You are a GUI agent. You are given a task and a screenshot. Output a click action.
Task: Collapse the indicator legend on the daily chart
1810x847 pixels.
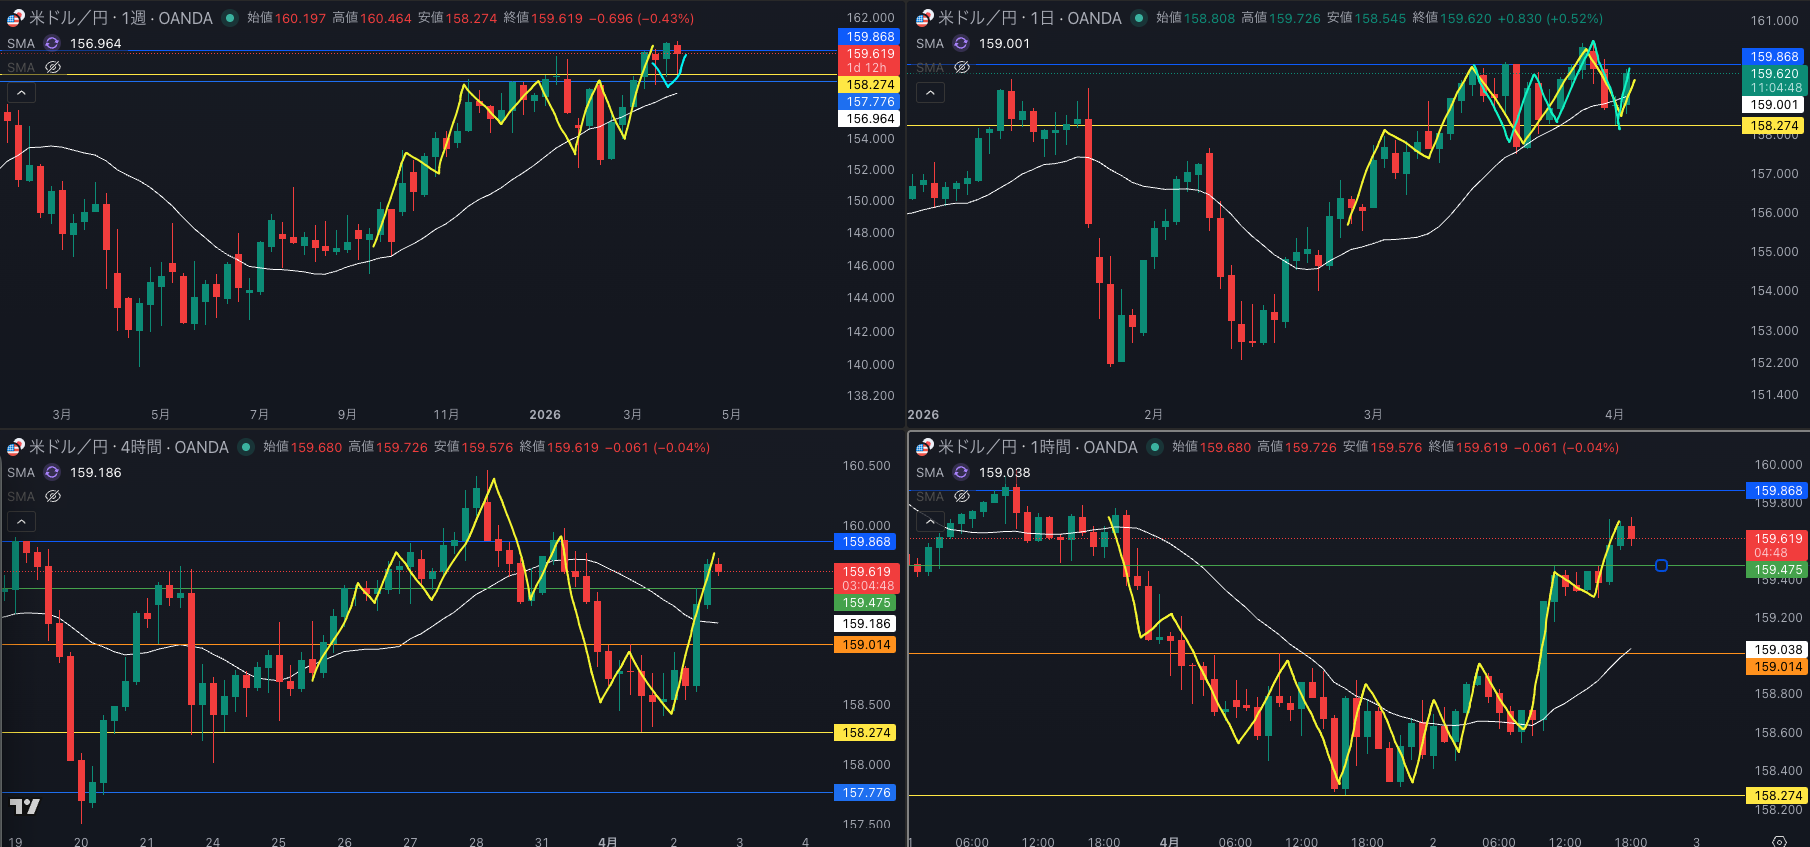click(x=930, y=93)
